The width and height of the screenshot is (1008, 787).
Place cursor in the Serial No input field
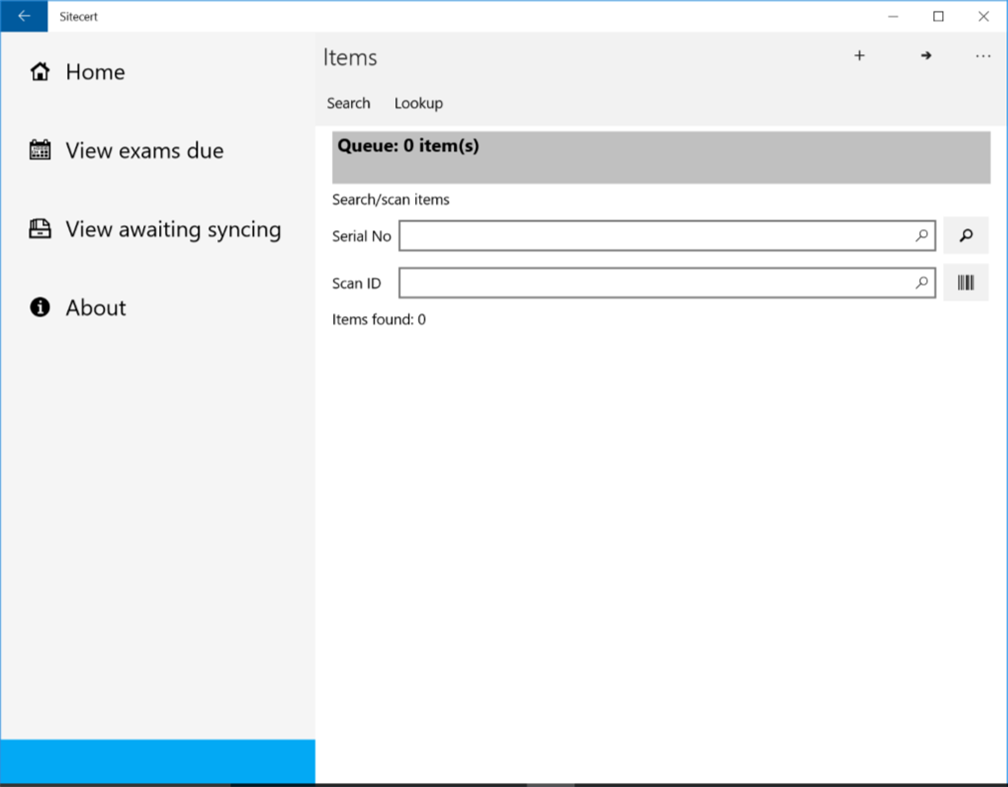pos(660,235)
